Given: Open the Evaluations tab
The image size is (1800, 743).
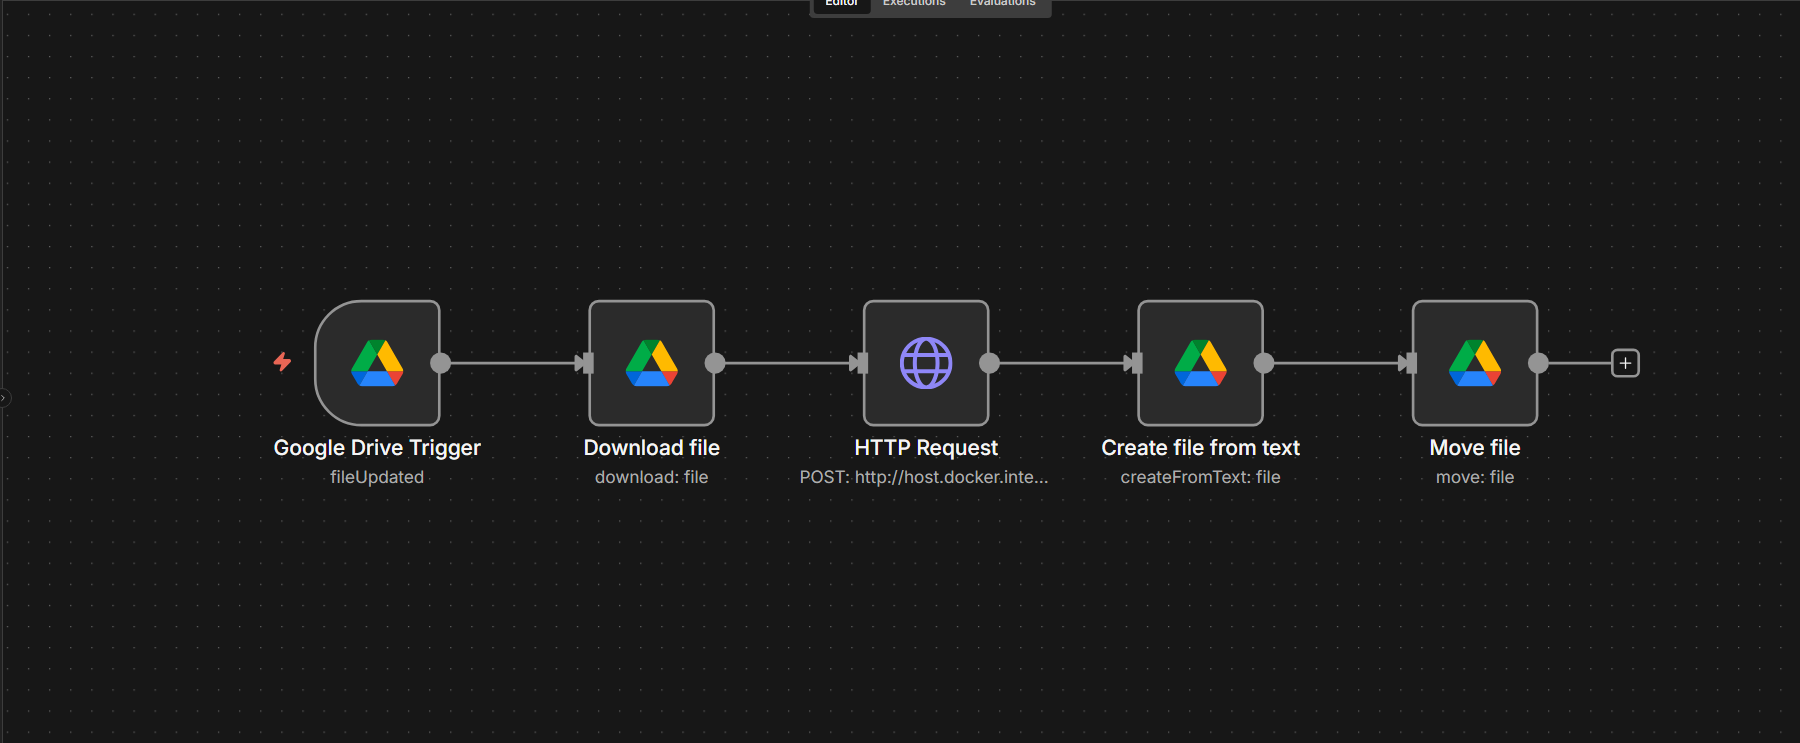Looking at the screenshot, I should point(1002,4).
